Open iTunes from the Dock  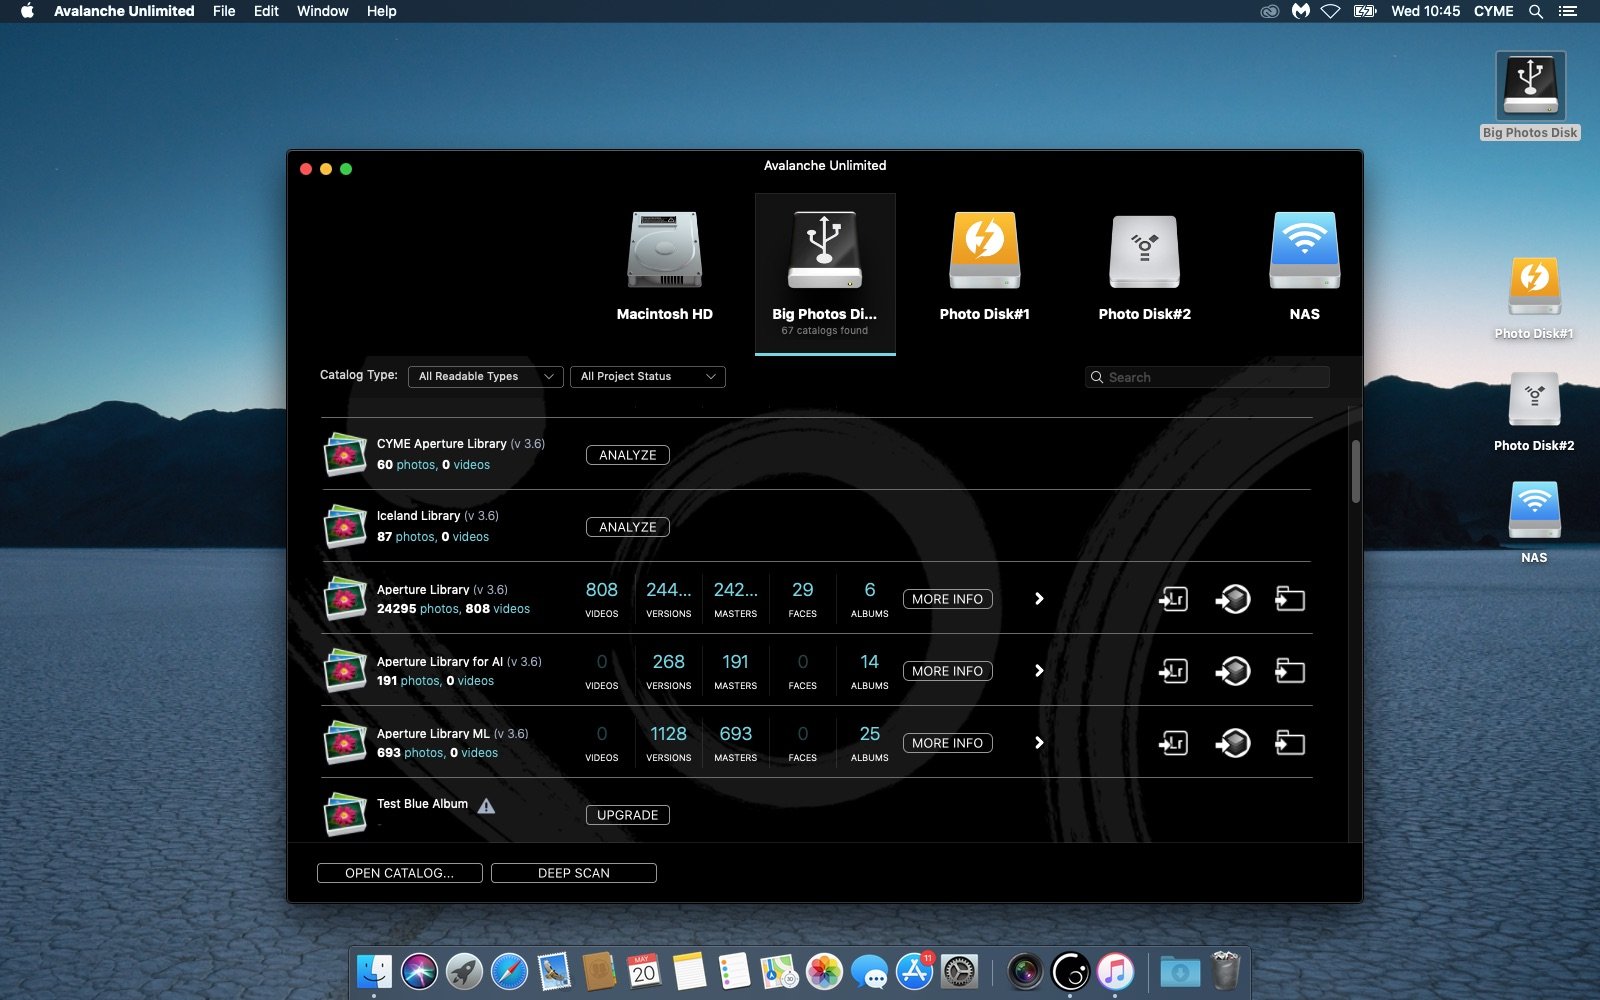[x=1115, y=970]
